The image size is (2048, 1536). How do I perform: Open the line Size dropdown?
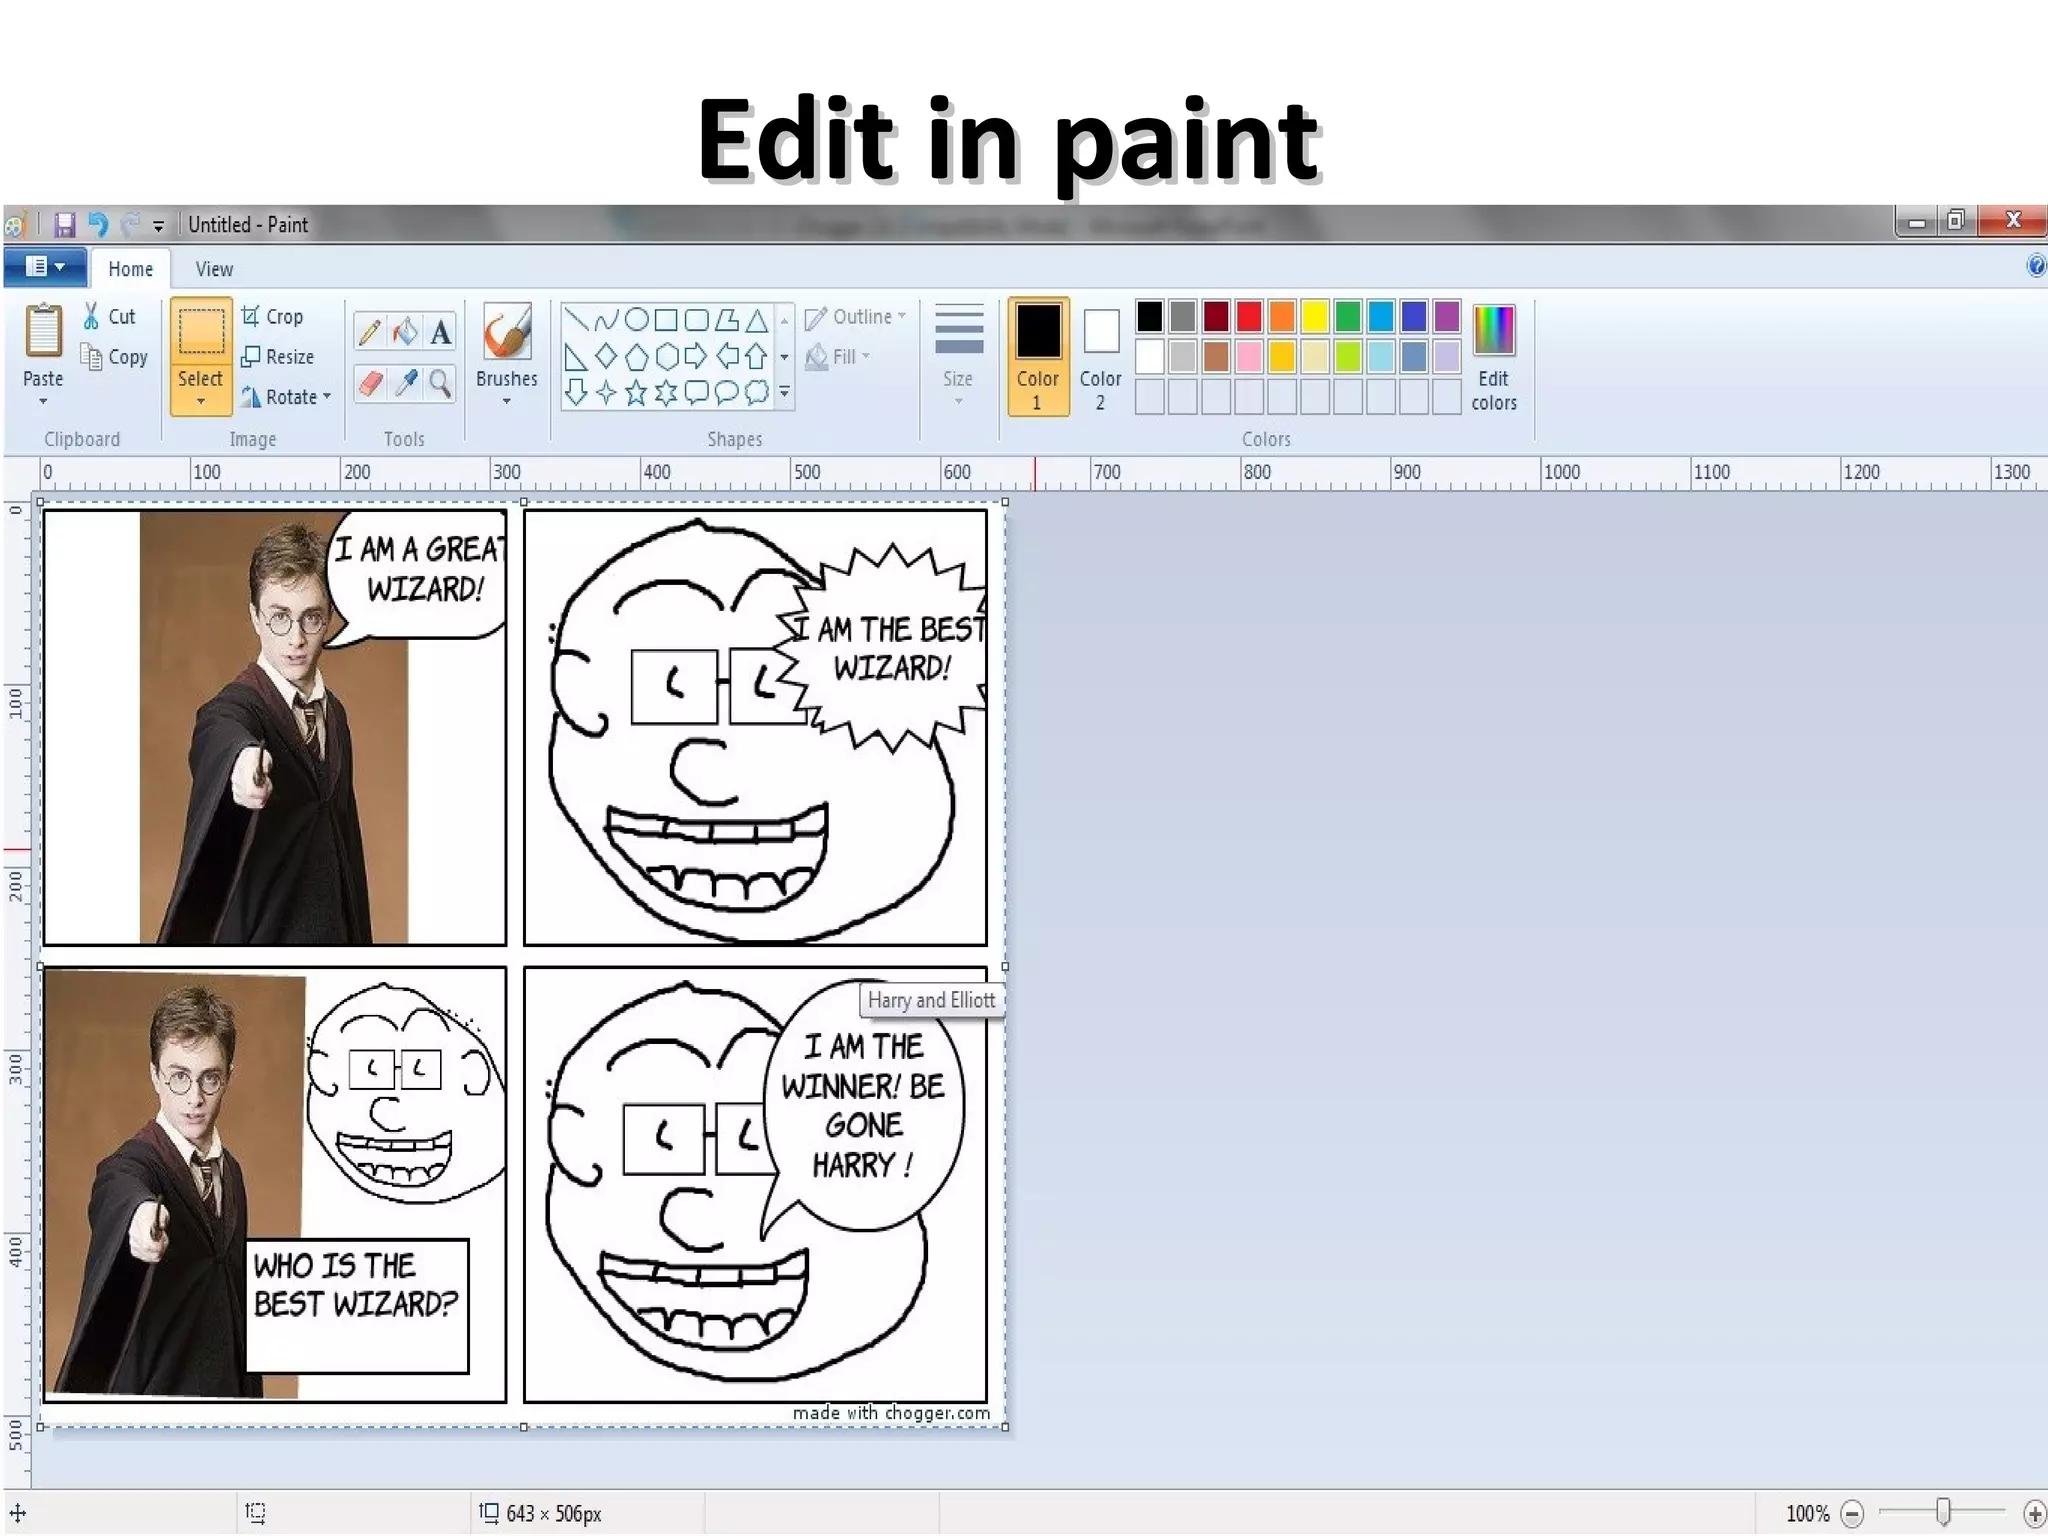(958, 356)
